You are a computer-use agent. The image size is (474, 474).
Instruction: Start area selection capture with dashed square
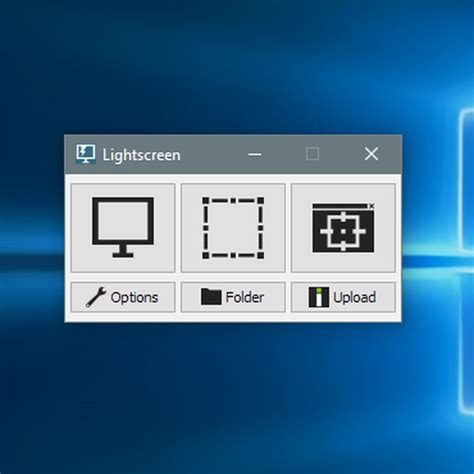(233, 228)
